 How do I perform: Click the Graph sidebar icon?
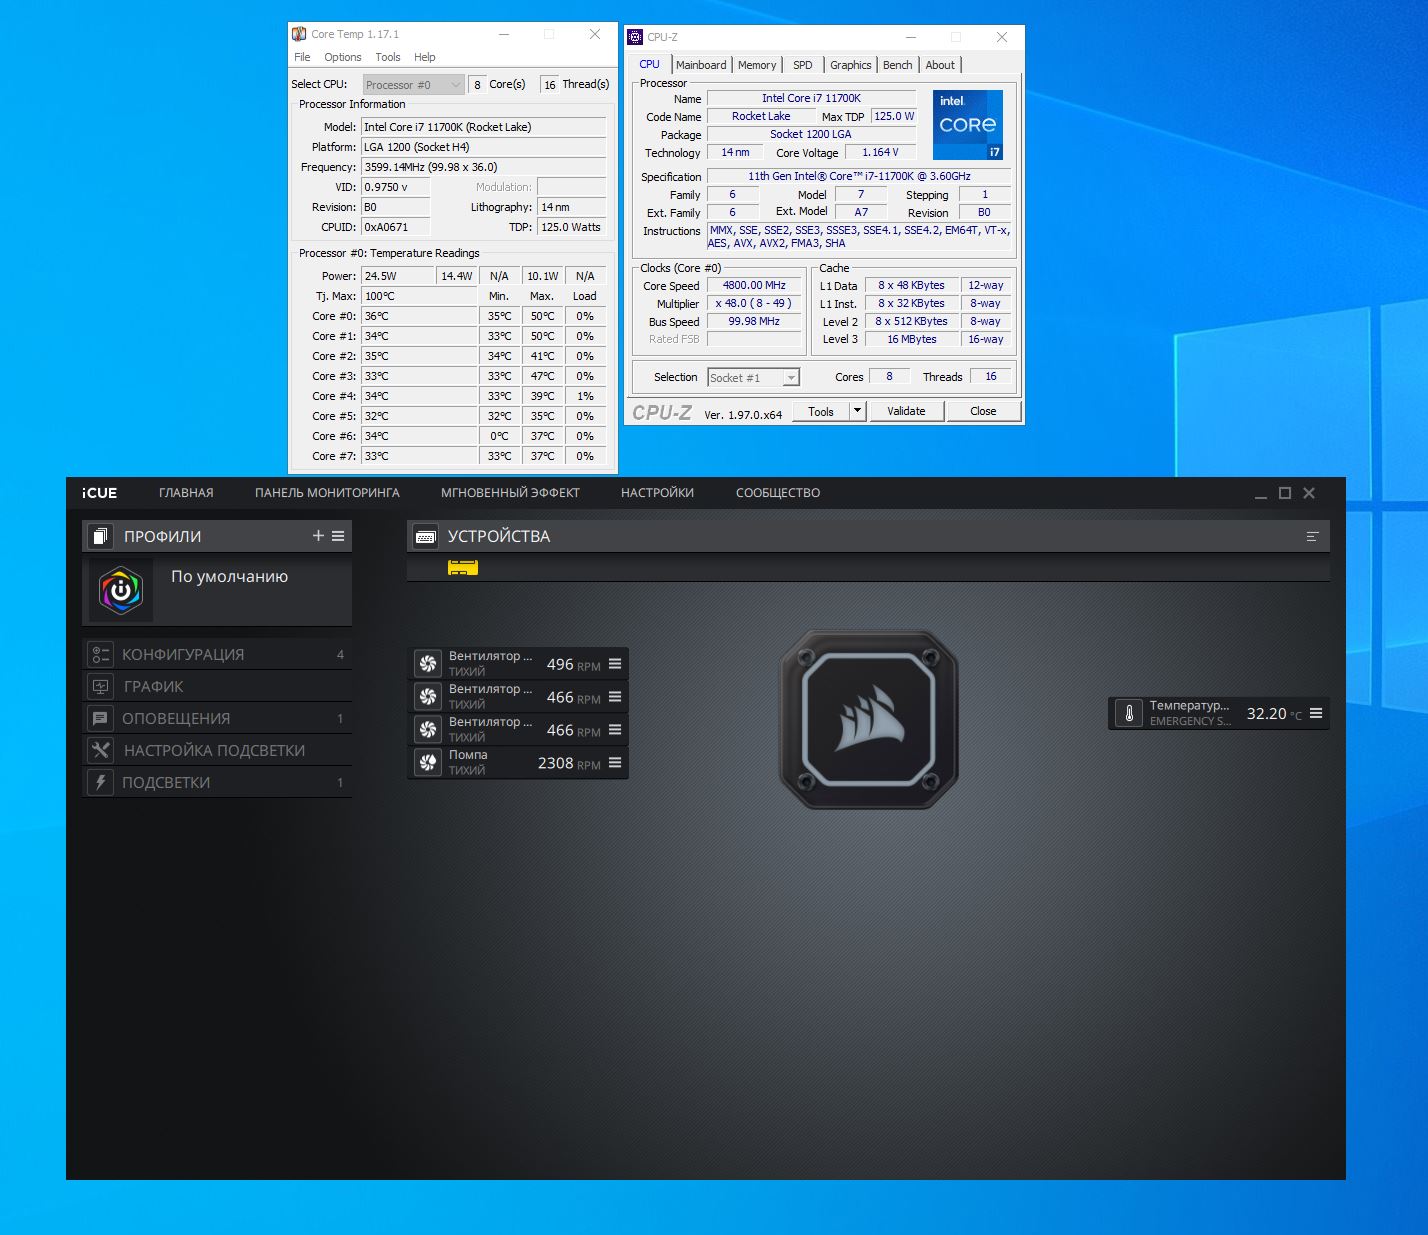coord(100,686)
